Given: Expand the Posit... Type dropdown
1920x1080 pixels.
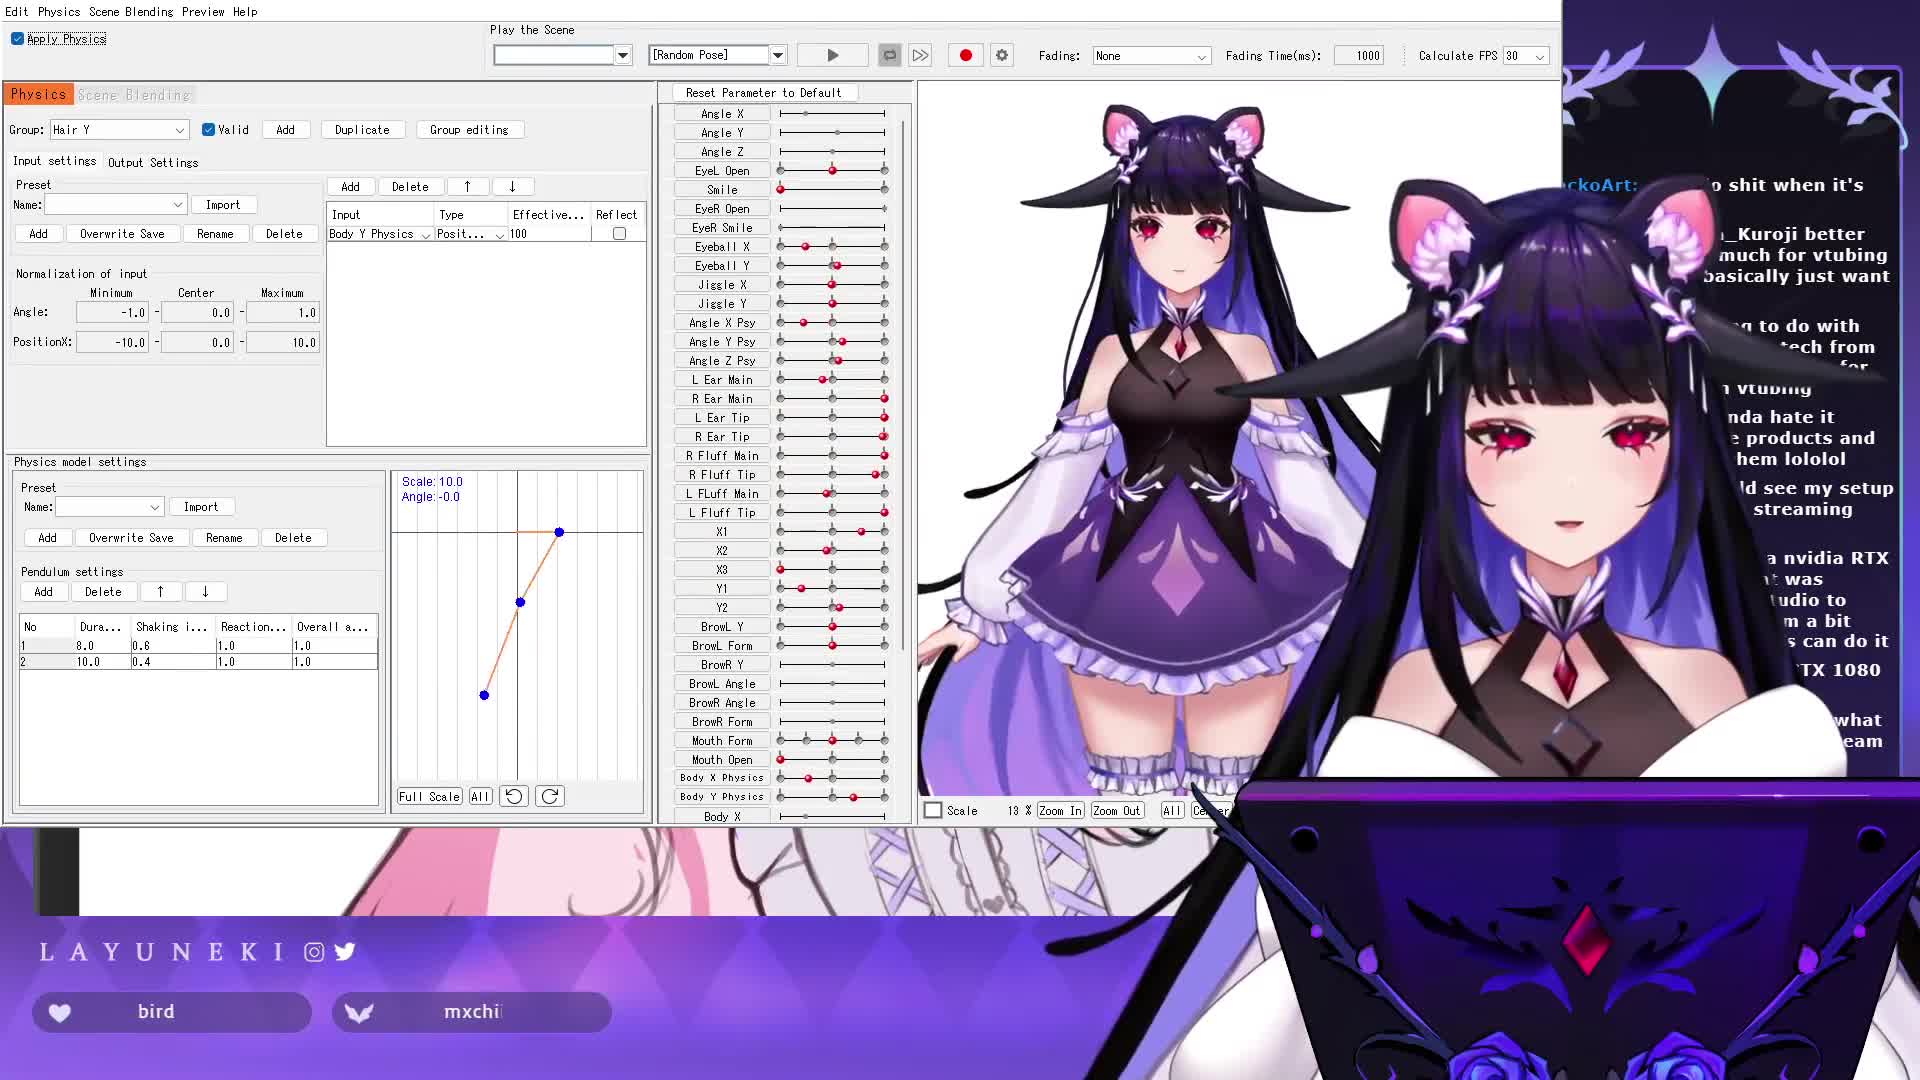Looking at the screenshot, I should pos(499,235).
